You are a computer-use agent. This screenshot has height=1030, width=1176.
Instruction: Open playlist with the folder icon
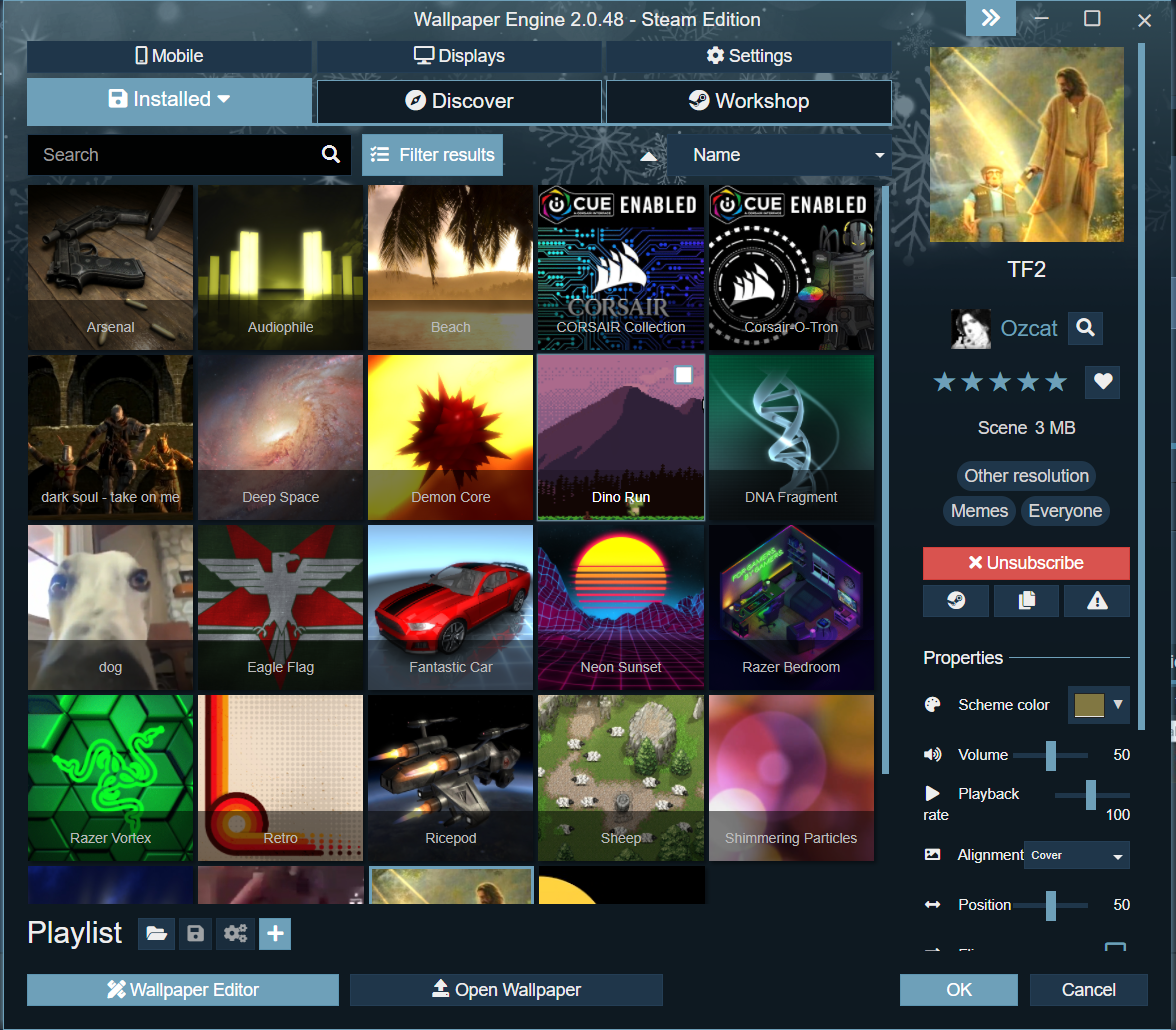156,933
